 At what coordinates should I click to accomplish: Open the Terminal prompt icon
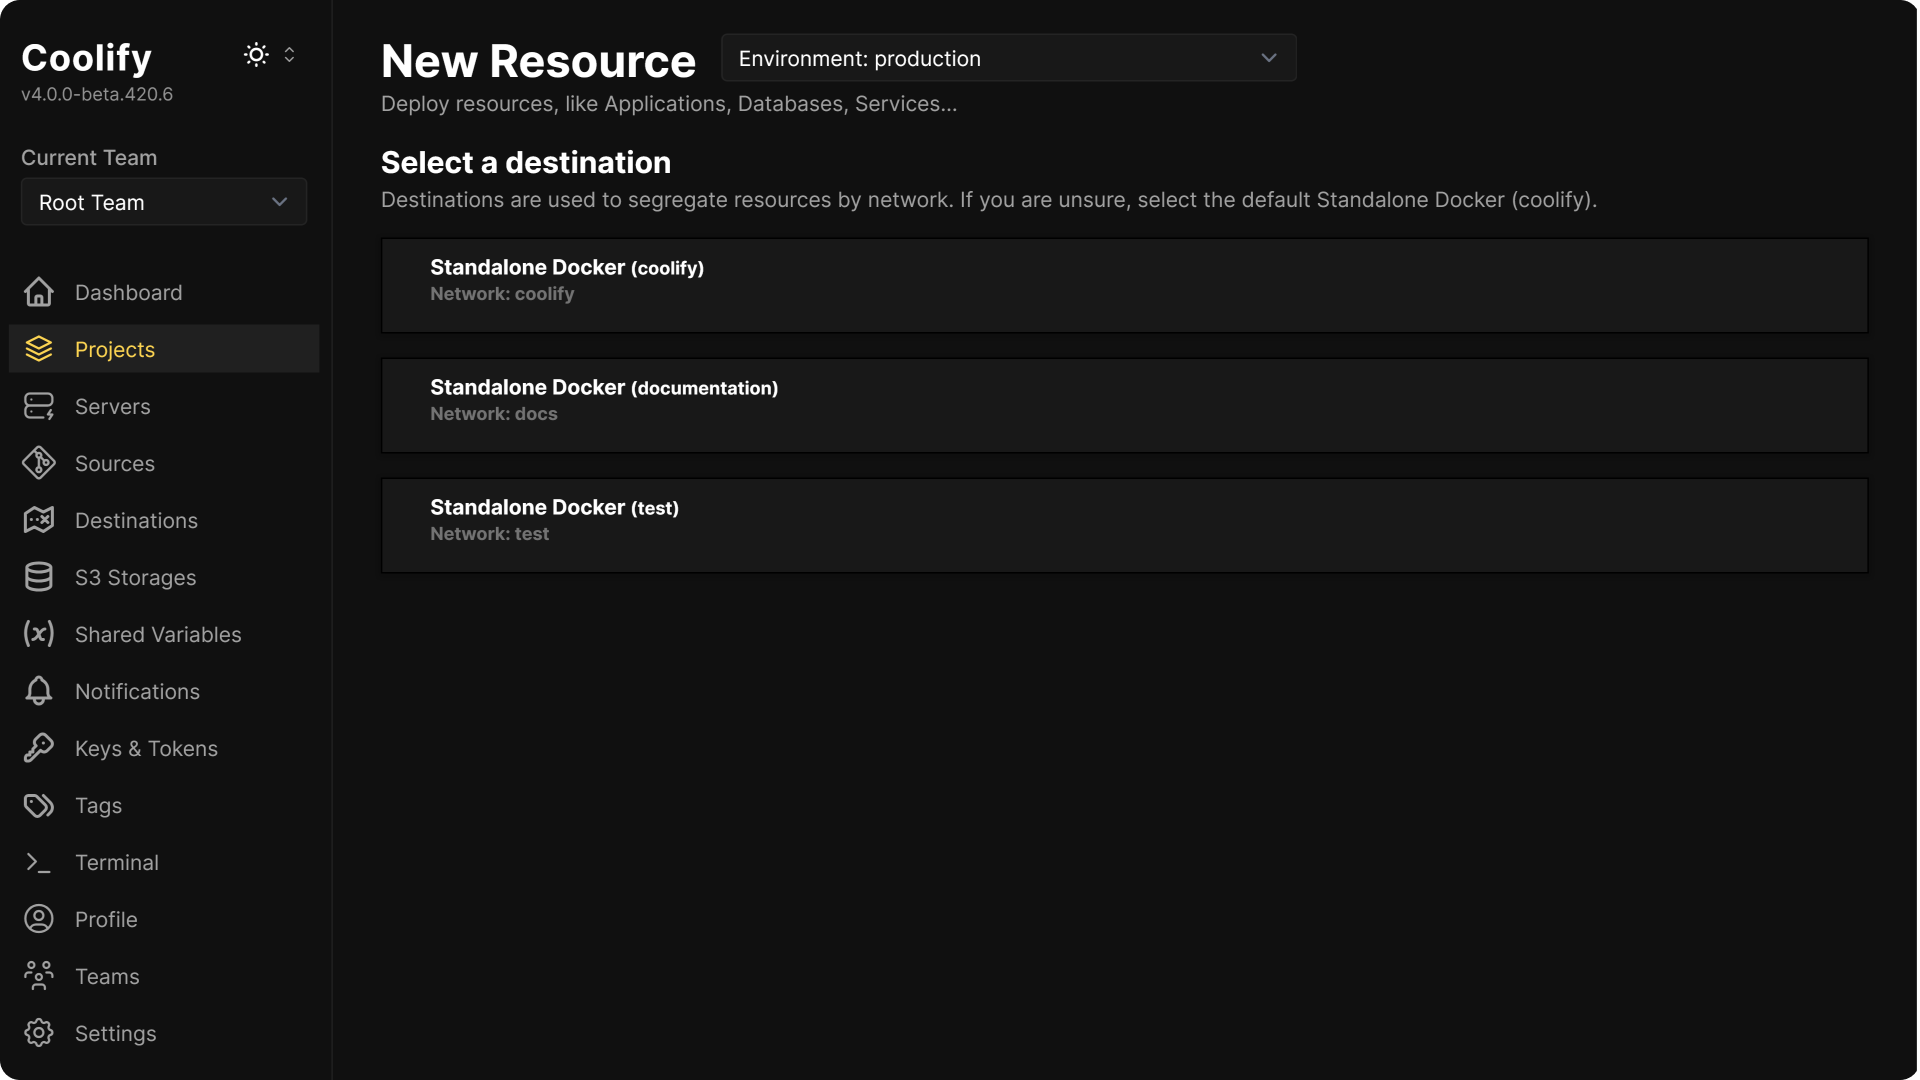(38, 862)
